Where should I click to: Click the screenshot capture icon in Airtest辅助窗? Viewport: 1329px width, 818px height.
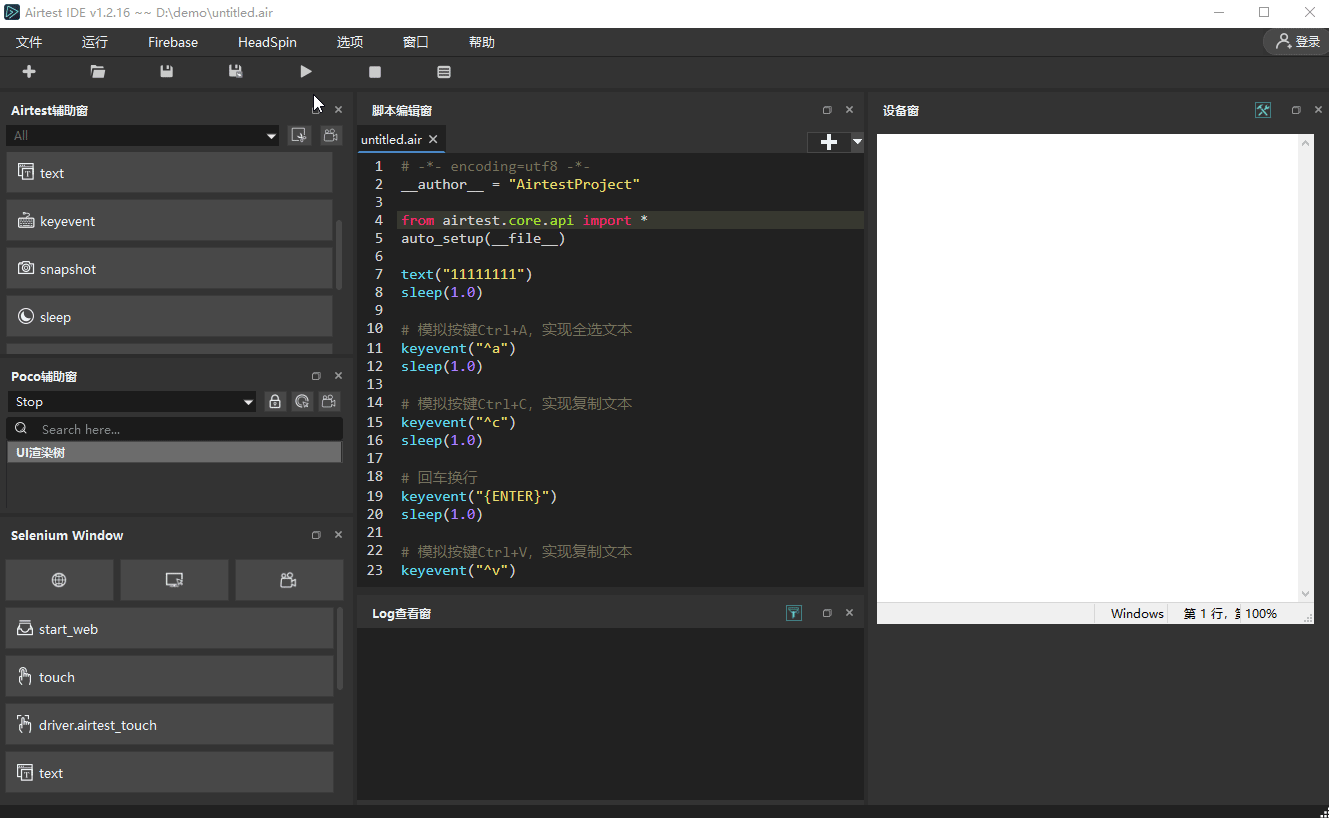(299, 136)
